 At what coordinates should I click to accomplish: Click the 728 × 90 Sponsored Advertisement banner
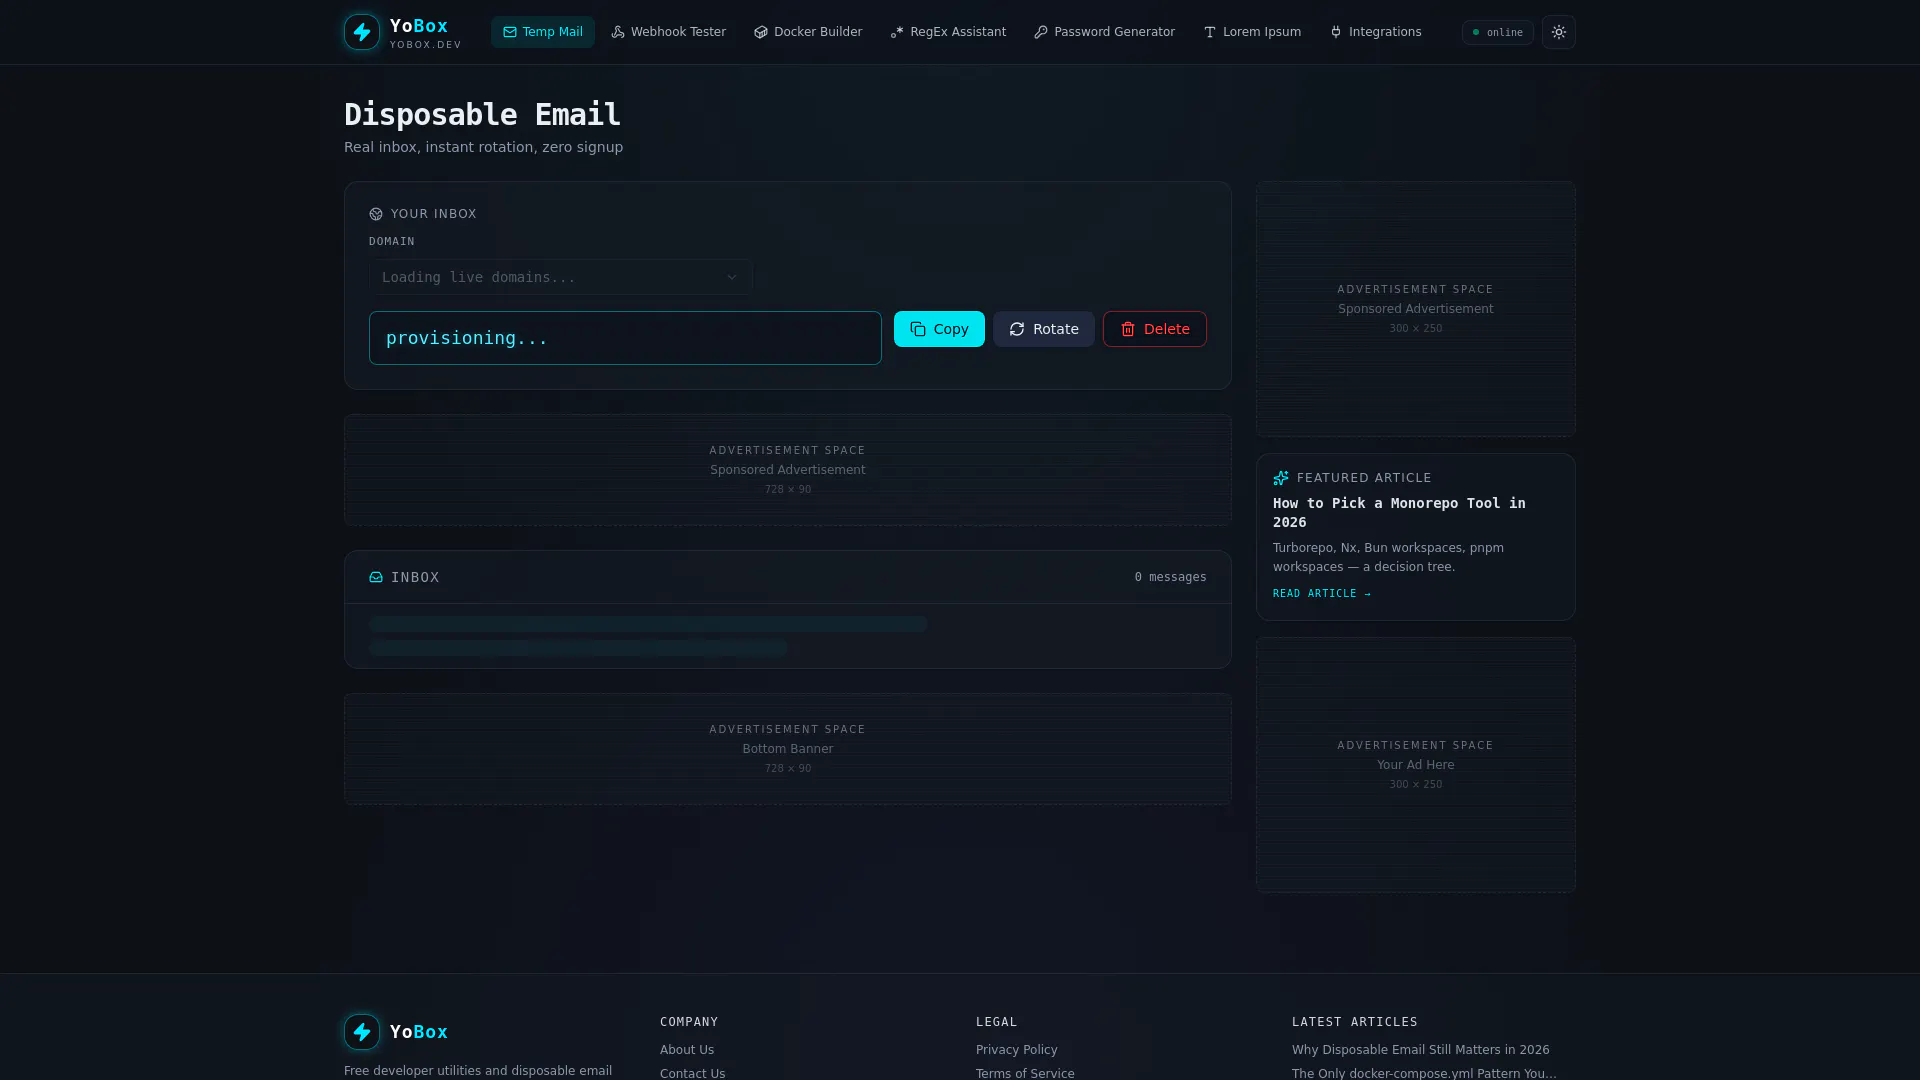tap(787, 470)
